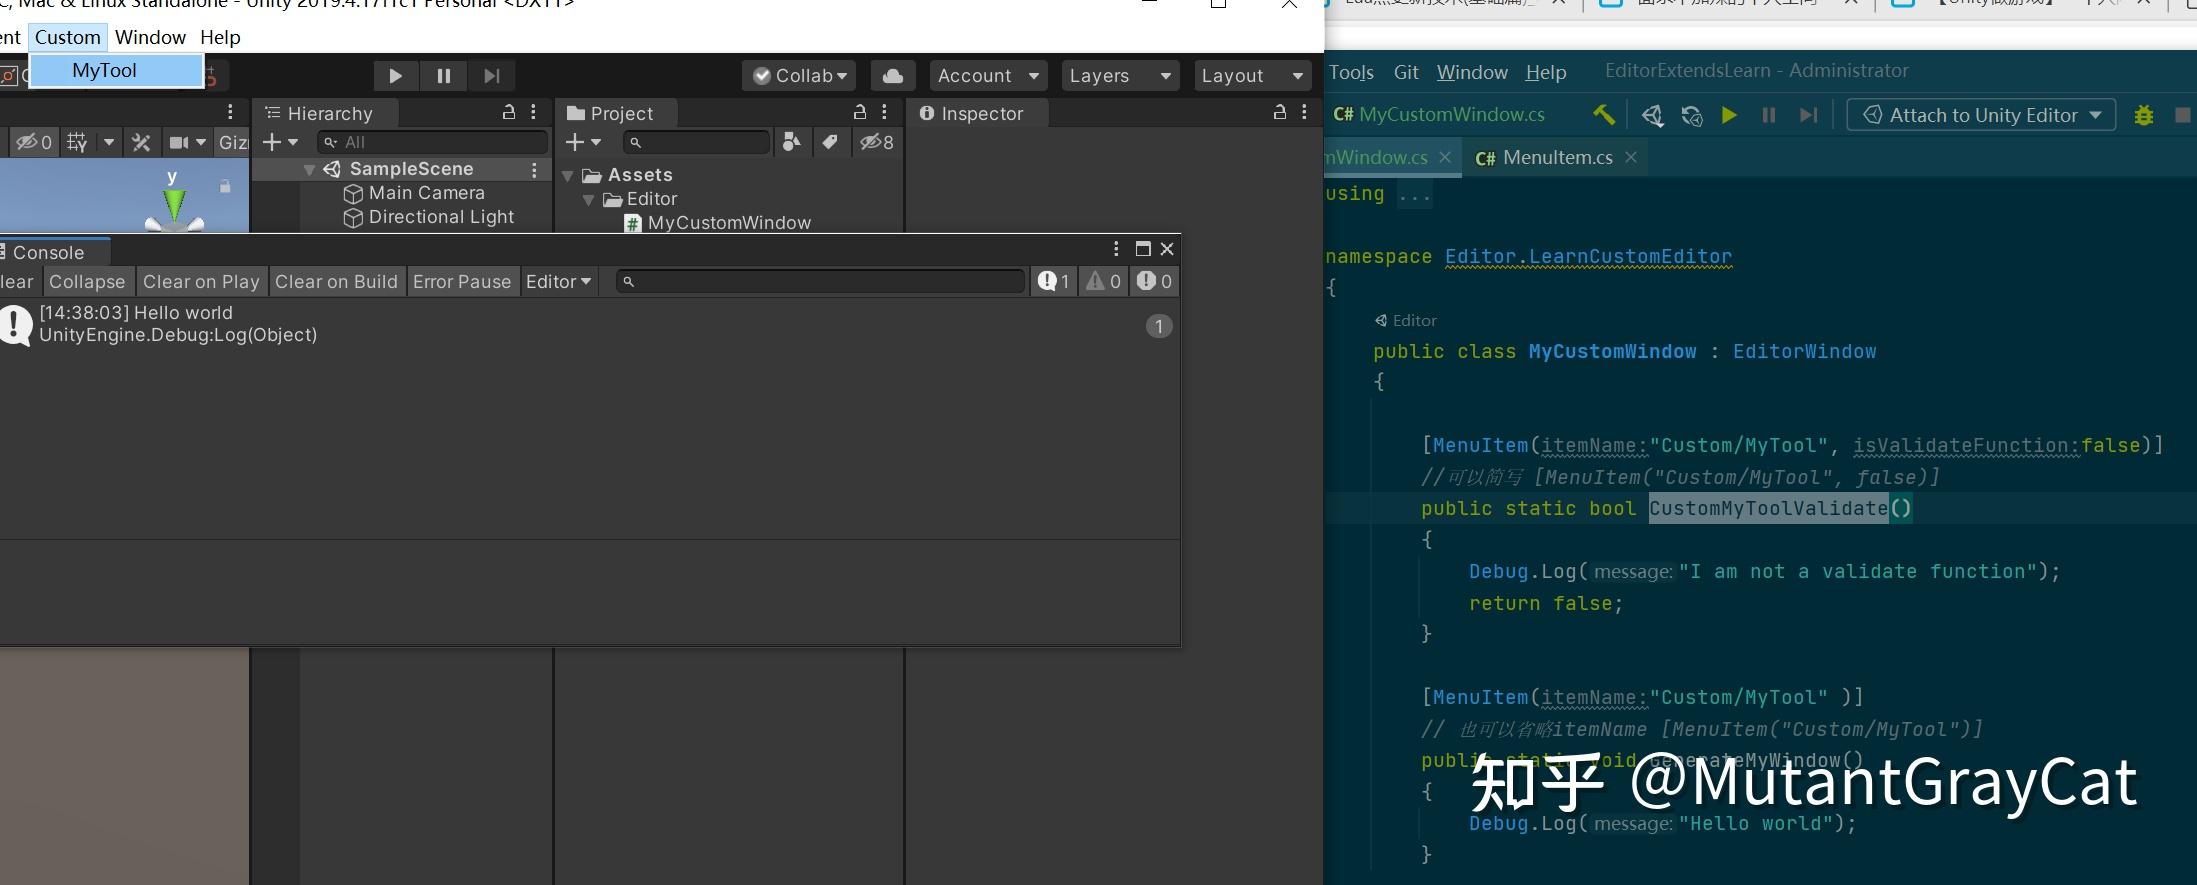Toggle Clear on Build in Console
The height and width of the screenshot is (885, 2197).
(x=336, y=282)
